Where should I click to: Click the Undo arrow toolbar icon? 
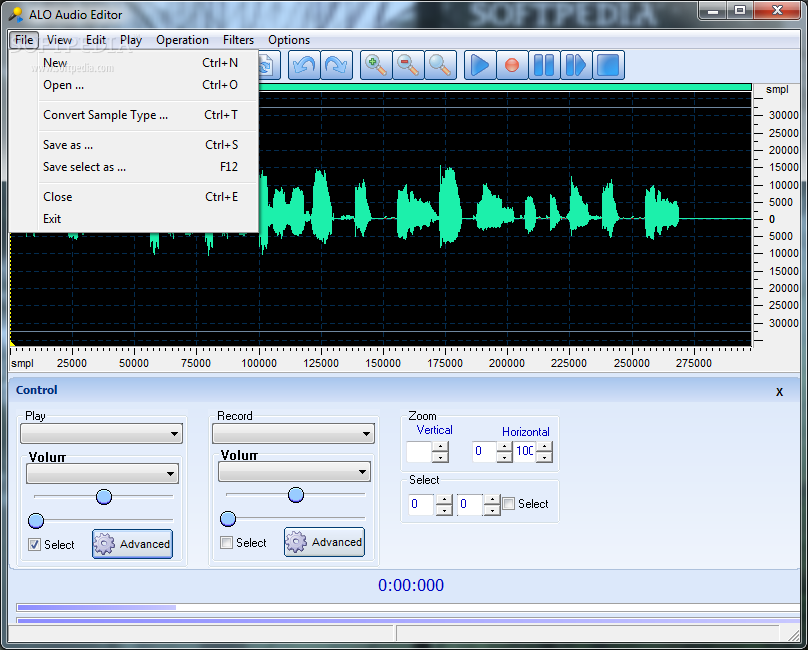(x=304, y=66)
